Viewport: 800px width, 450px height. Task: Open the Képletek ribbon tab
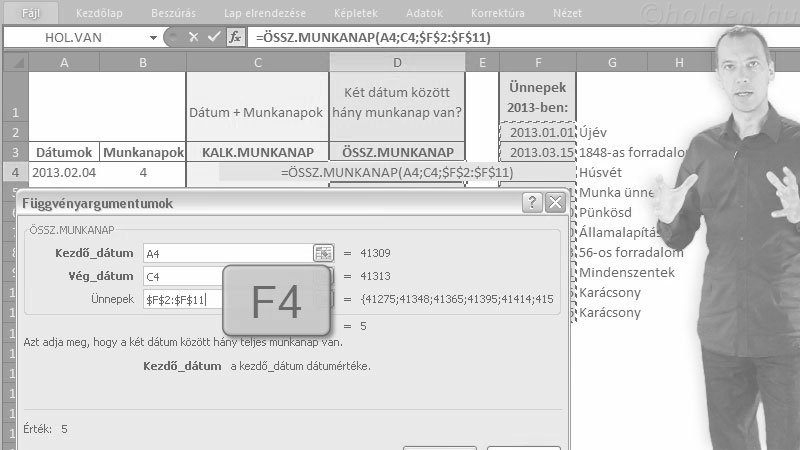356,13
